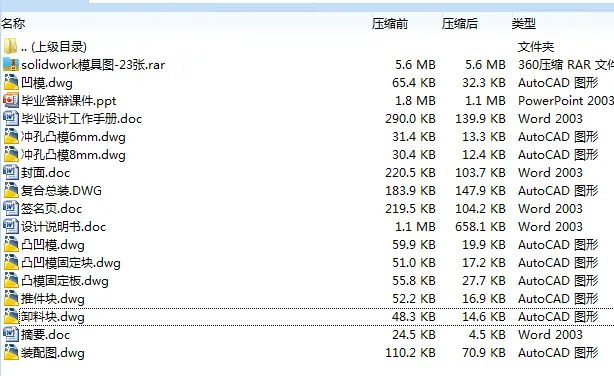The image size is (614, 376).
Task: Select file name 推件块.dwg
Action: point(52,299)
